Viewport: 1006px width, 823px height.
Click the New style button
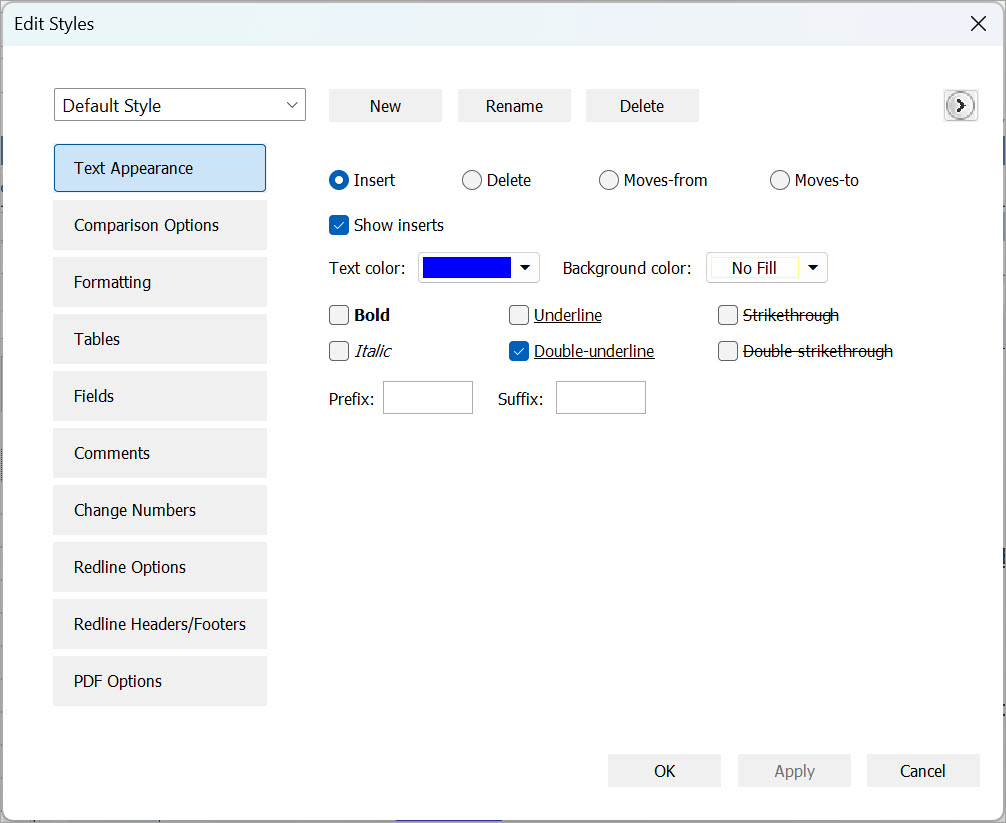(x=385, y=106)
